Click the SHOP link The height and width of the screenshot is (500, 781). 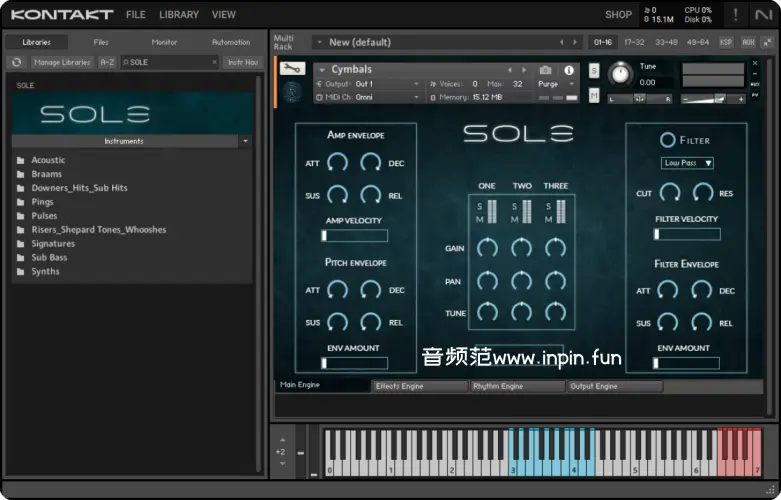(618, 15)
